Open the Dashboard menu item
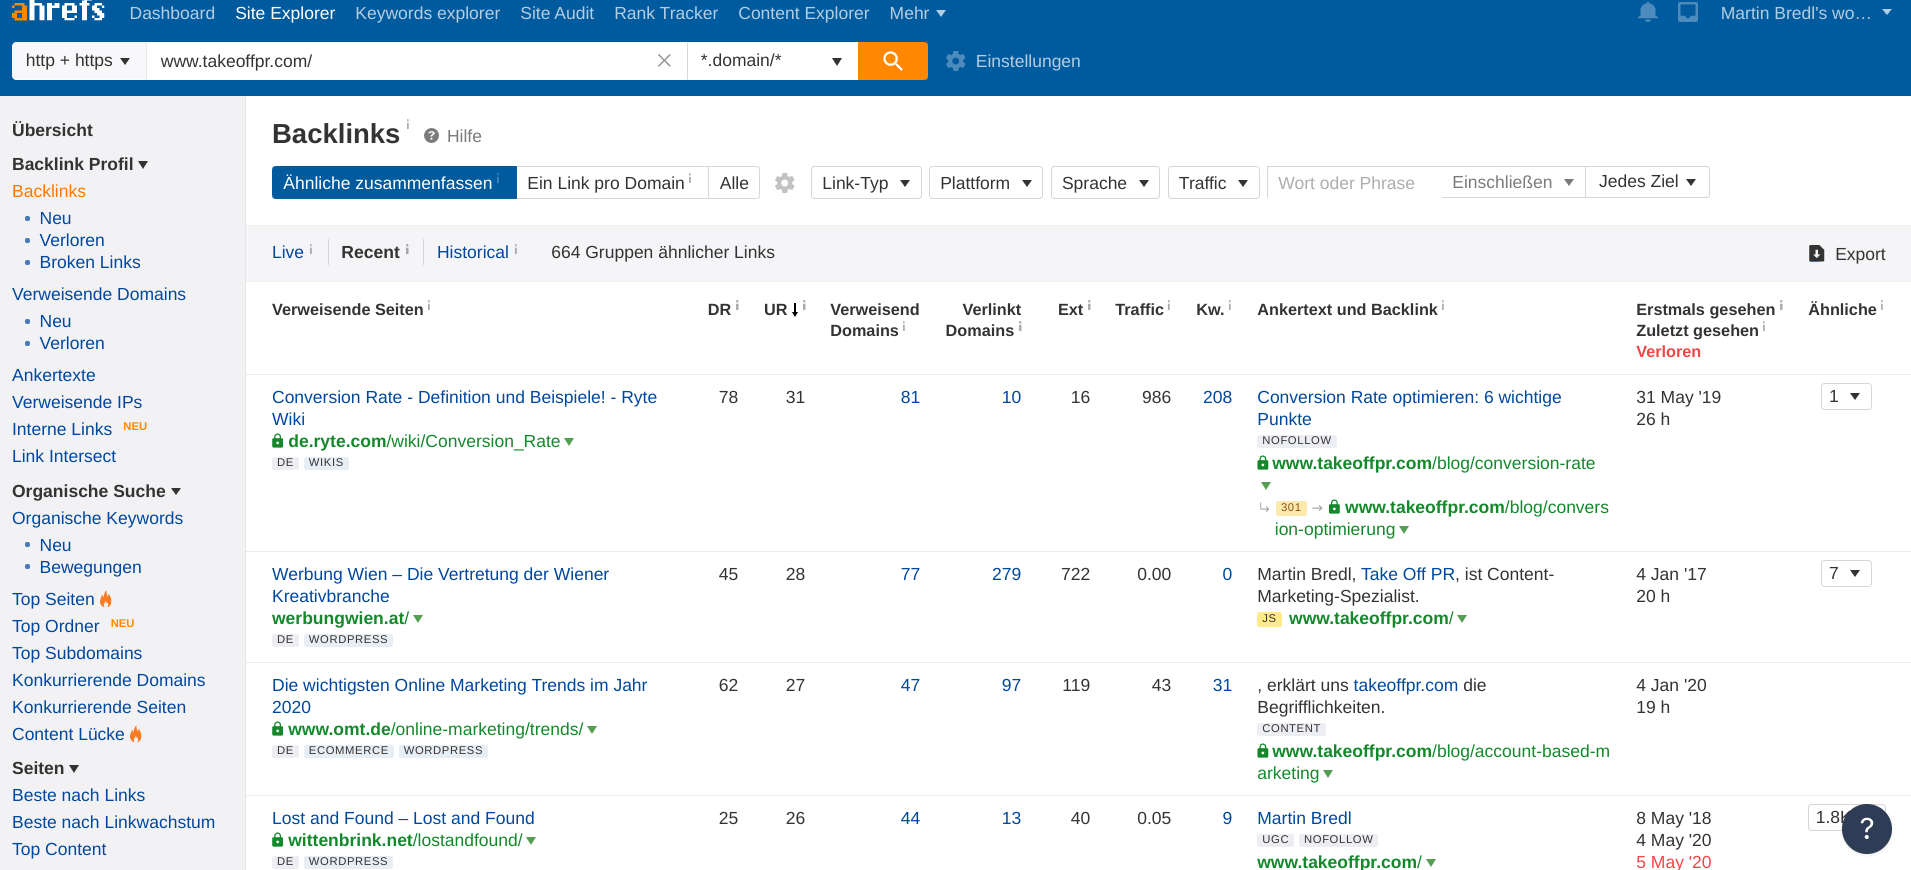Image resolution: width=1911 pixels, height=870 pixels. pyautogui.click(x=172, y=13)
